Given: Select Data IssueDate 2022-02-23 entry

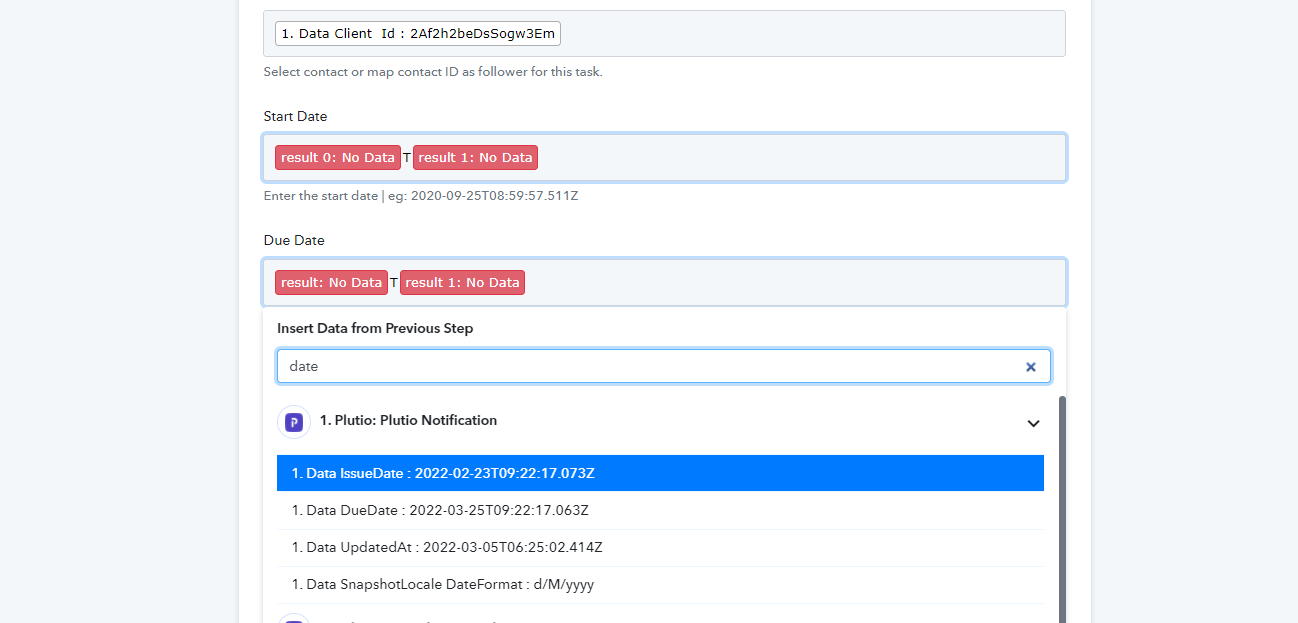Looking at the screenshot, I should point(660,473).
